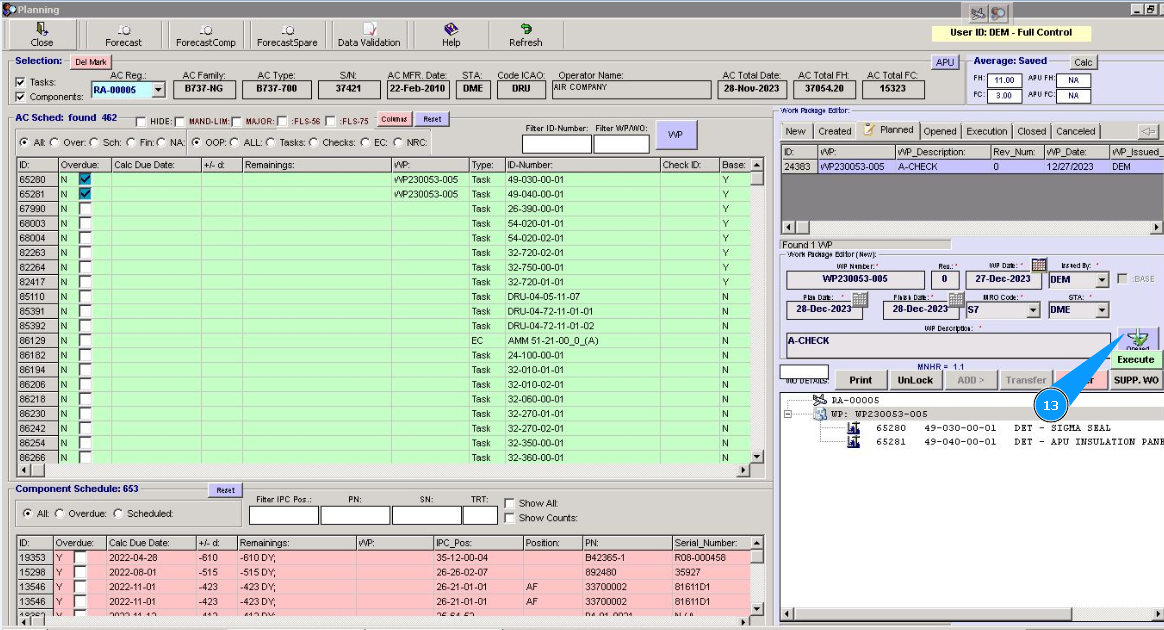Refresh the planning data
This screenshot has height=630, width=1164.
click(x=525, y=36)
